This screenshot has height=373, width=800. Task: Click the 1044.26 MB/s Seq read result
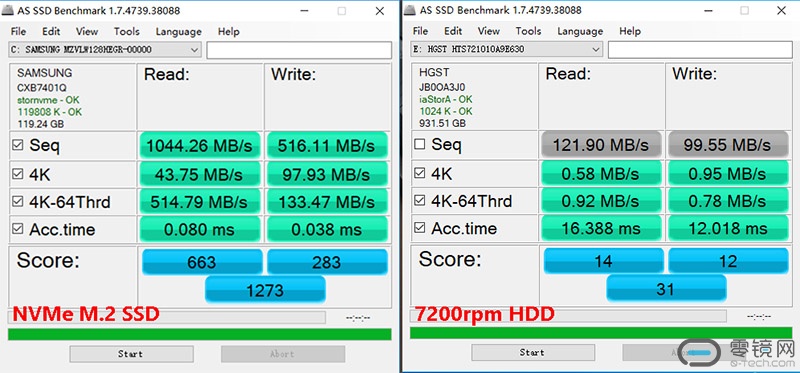[199, 146]
